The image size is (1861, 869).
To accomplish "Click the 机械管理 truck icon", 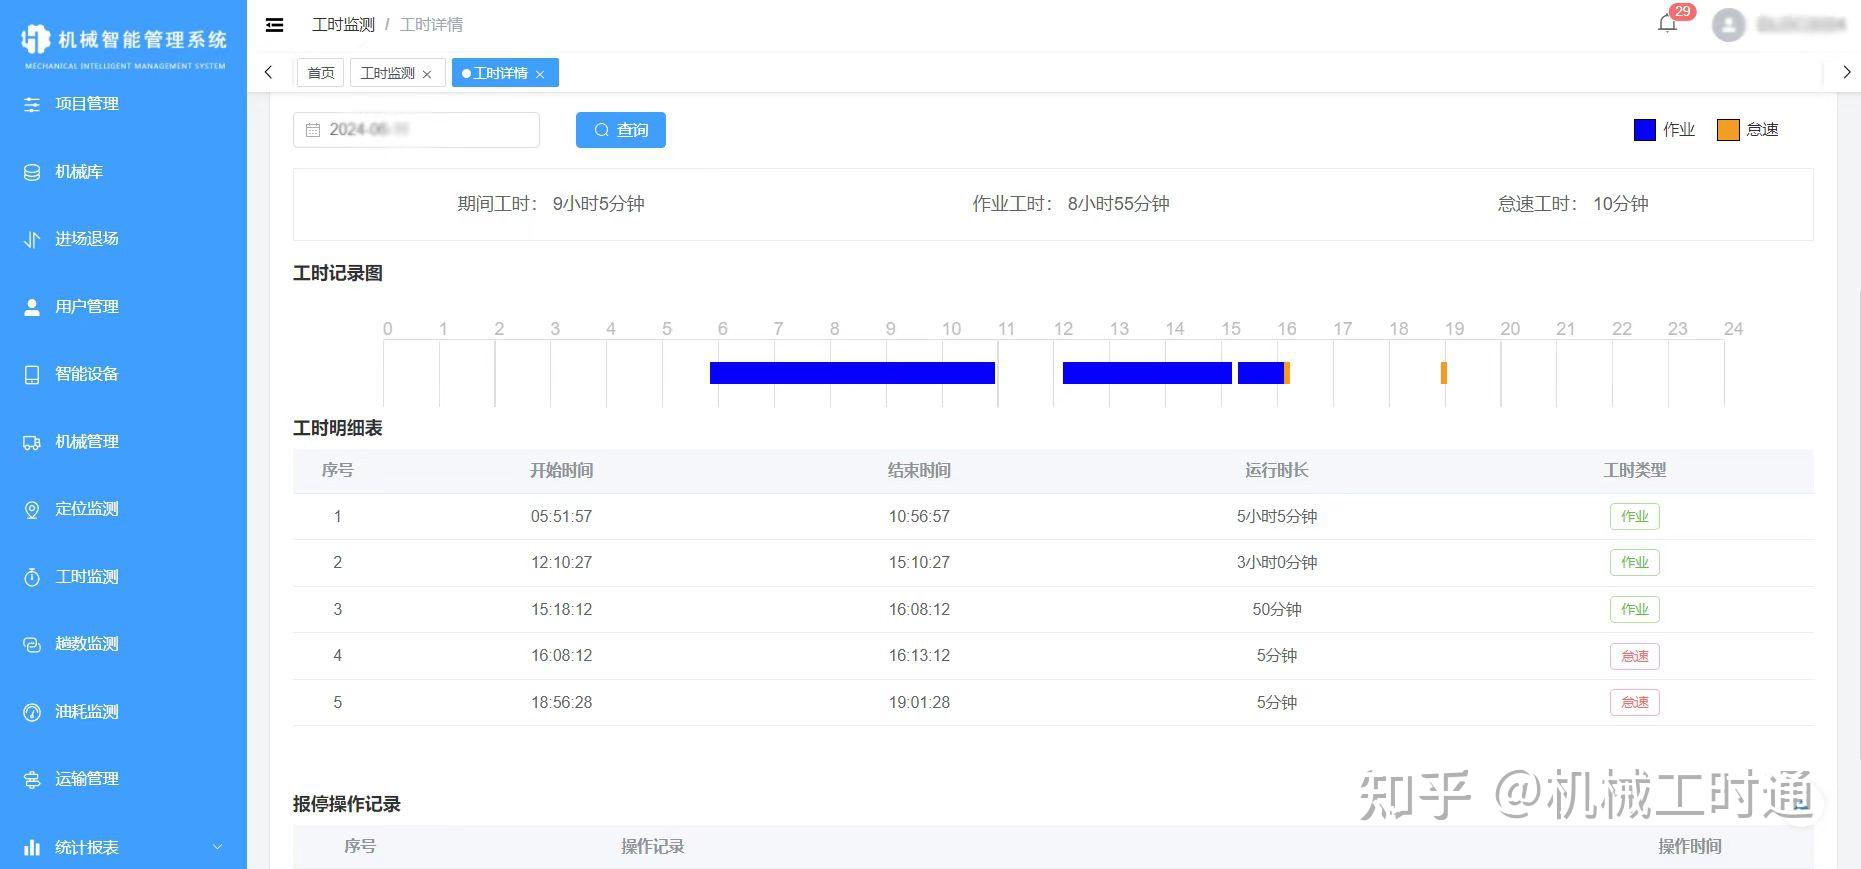I will point(32,443).
